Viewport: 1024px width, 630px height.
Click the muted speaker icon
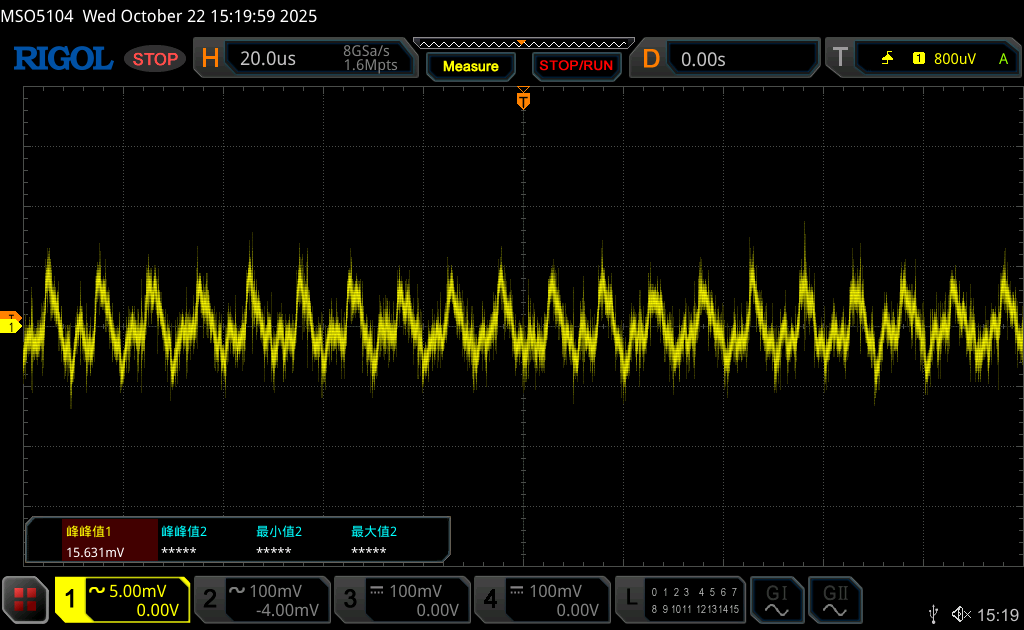[961, 614]
